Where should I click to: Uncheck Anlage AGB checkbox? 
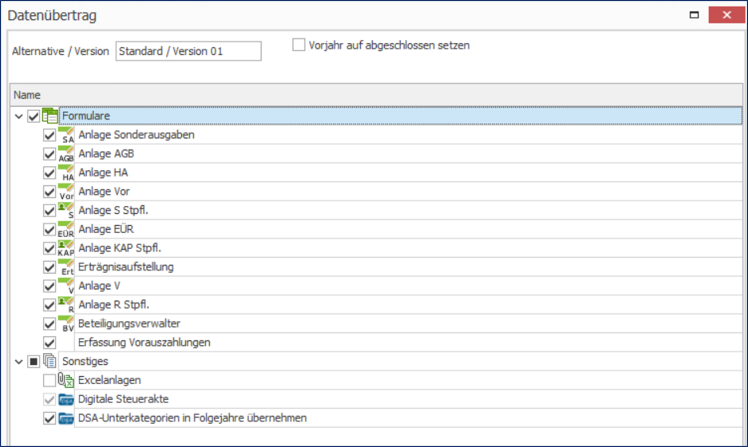[49, 154]
